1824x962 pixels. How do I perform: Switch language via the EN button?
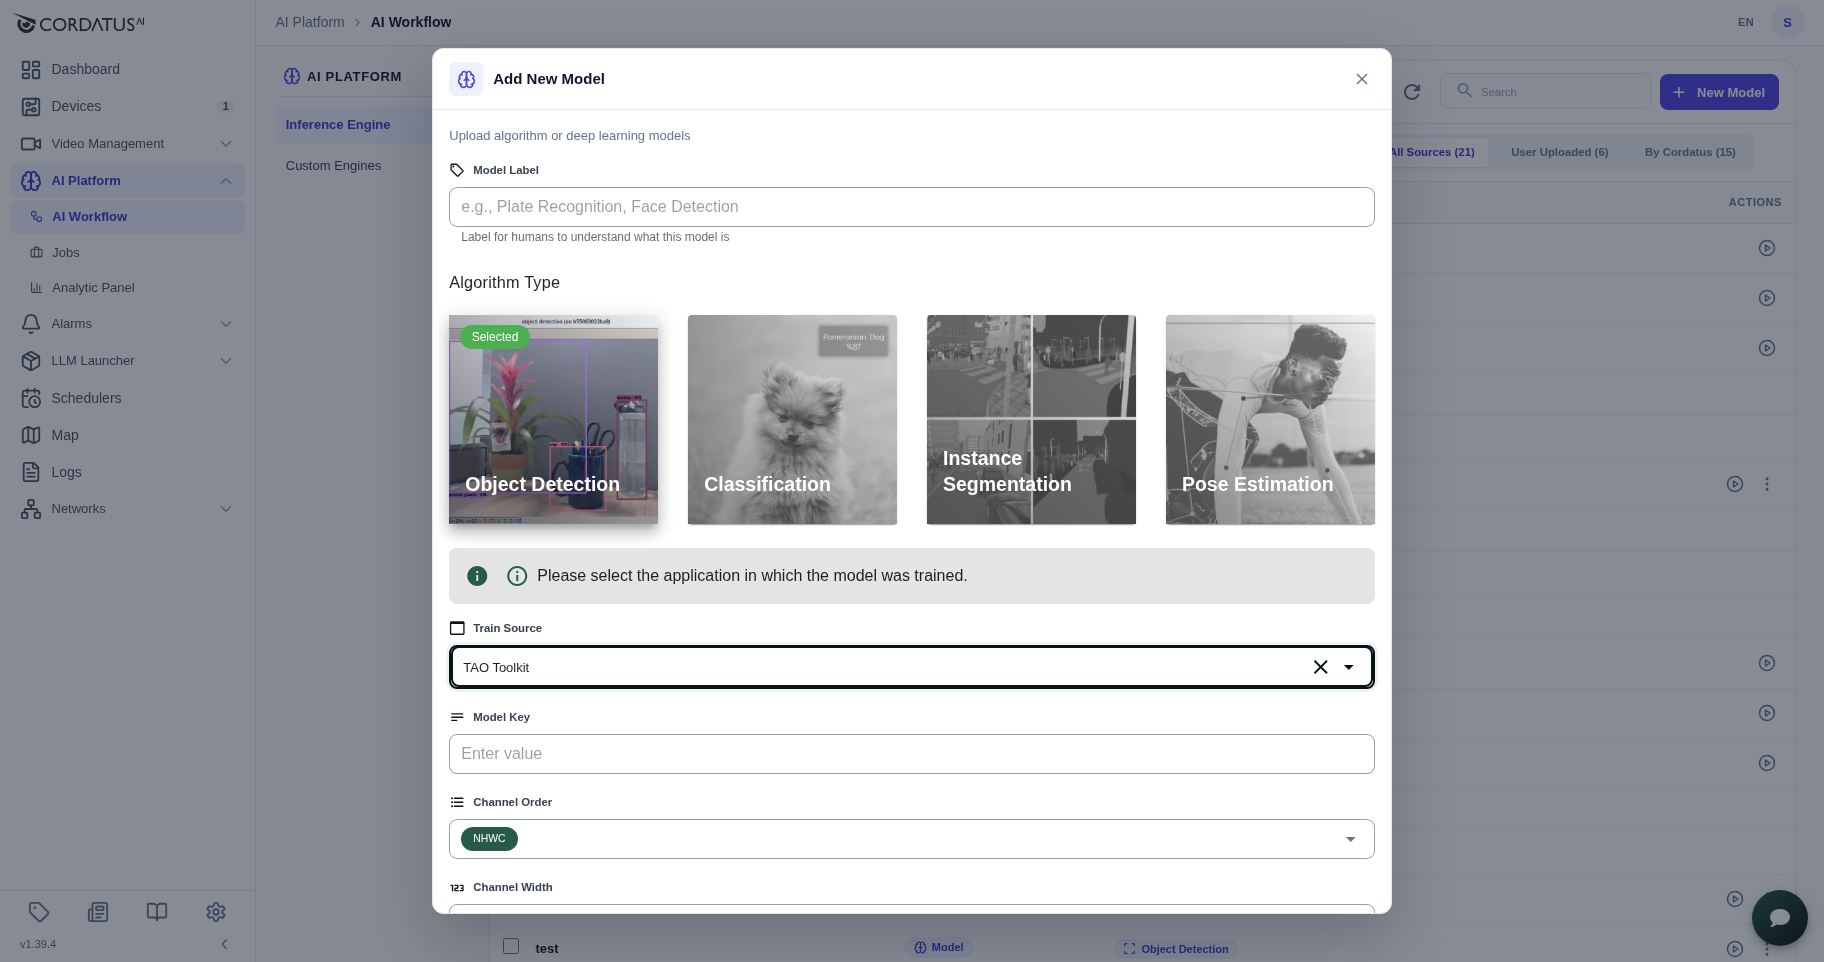coord(1746,22)
